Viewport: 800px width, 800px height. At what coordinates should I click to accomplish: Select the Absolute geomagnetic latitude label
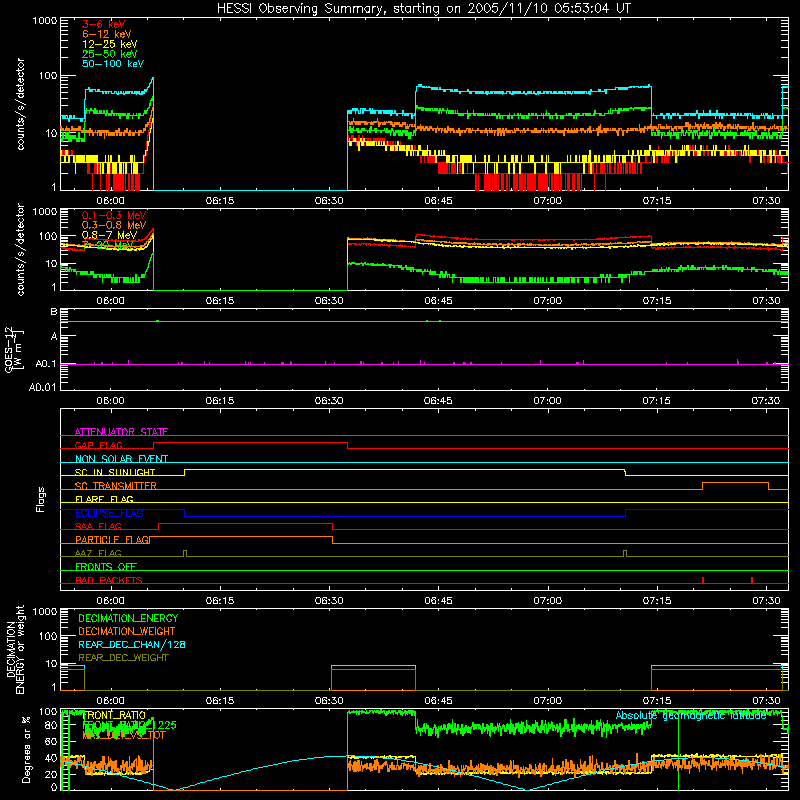(x=691, y=716)
